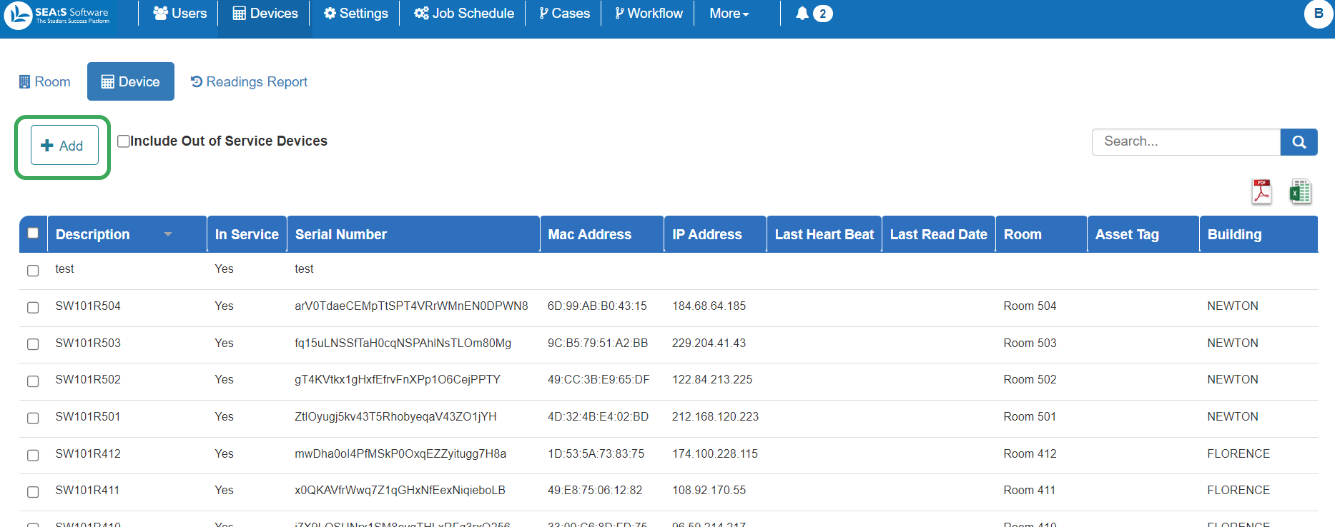1335x527 pixels.
Task: Check the SW101R412 row checkbox
Action: pos(33,455)
